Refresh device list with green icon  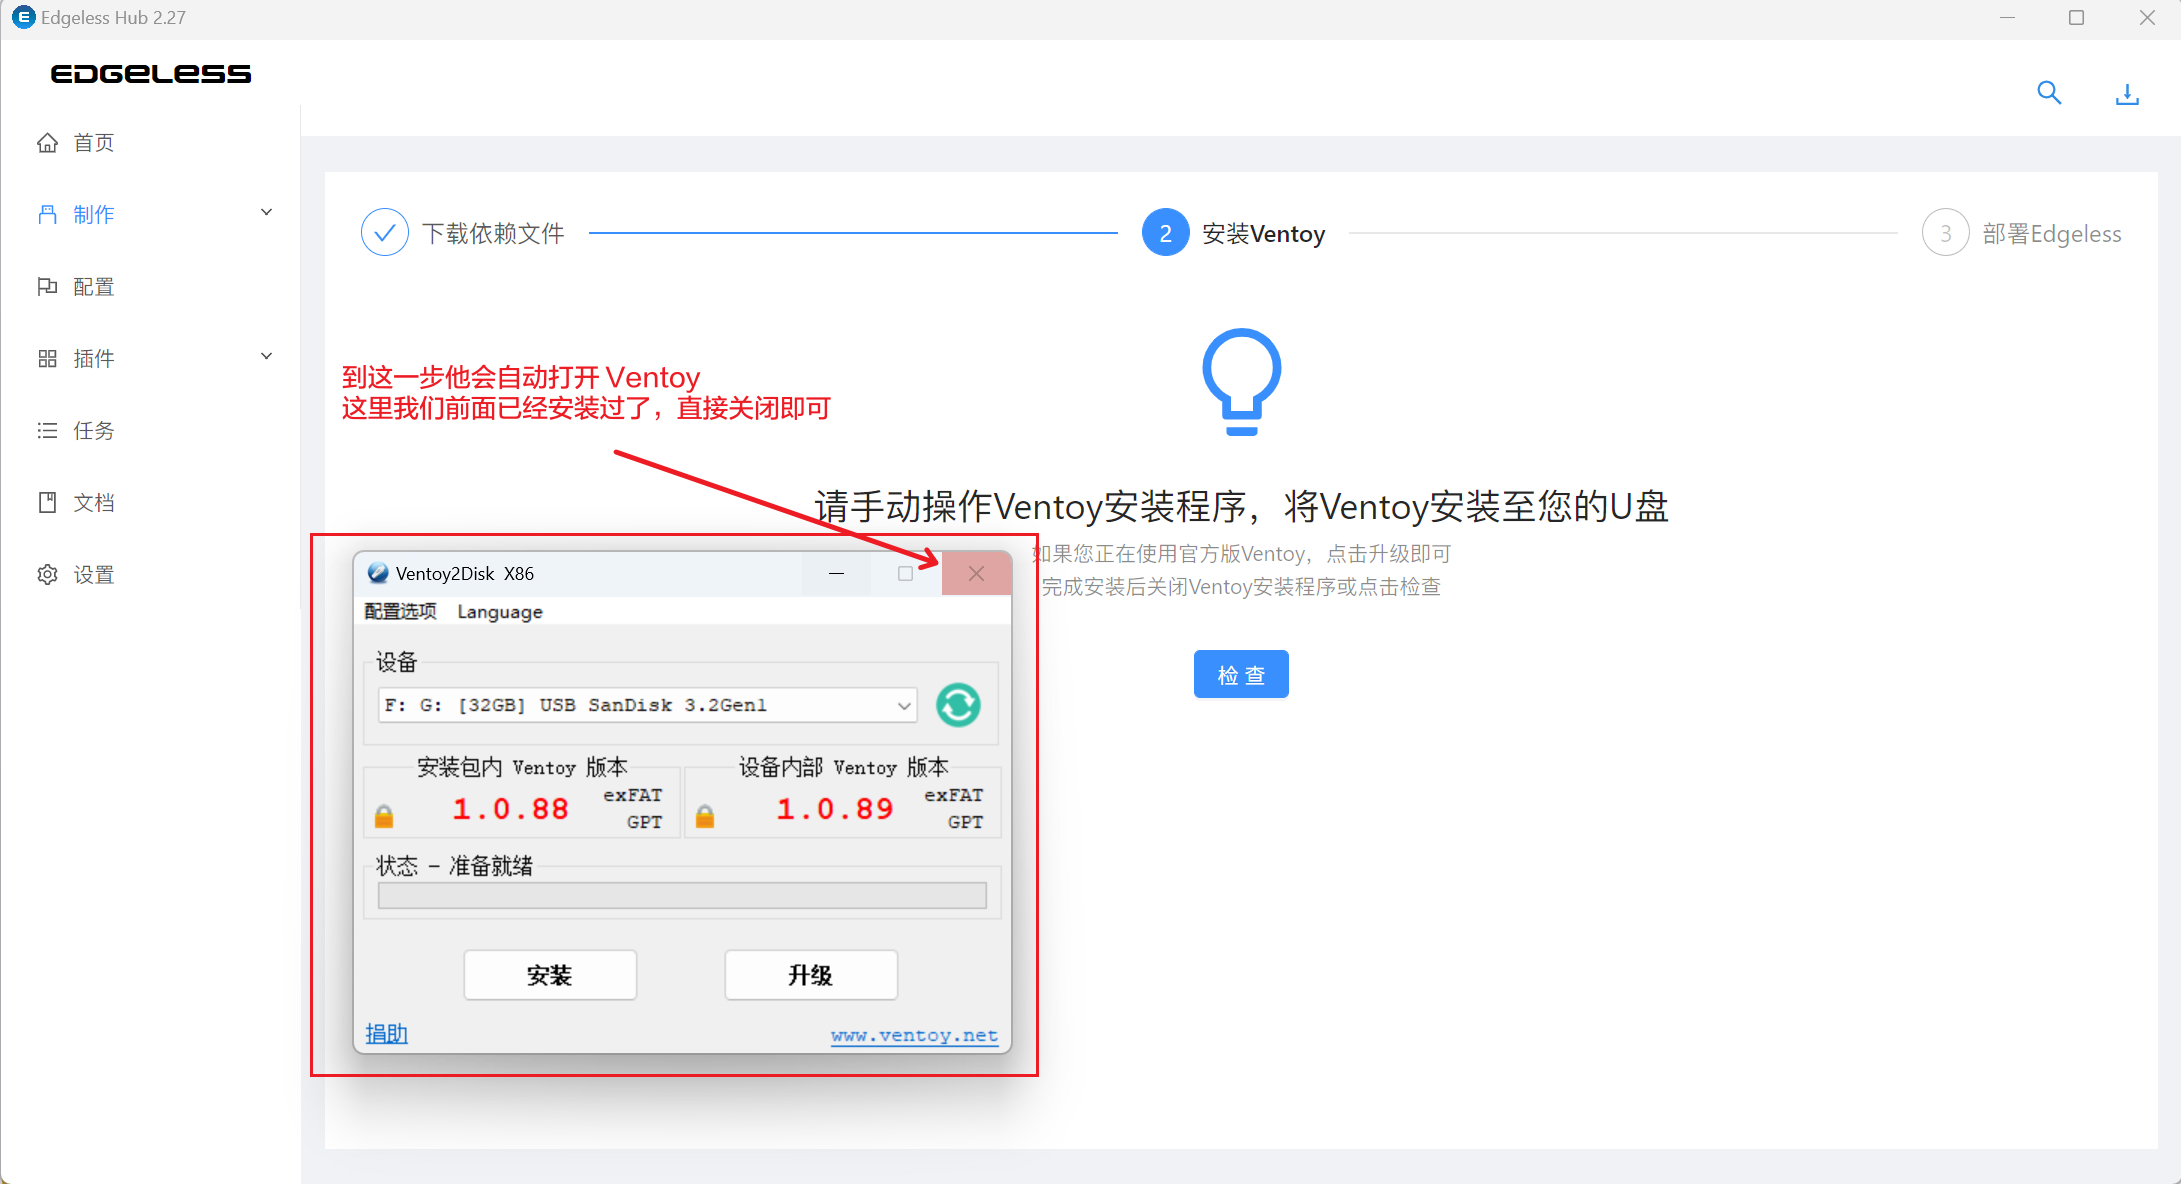(x=958, y=705)
